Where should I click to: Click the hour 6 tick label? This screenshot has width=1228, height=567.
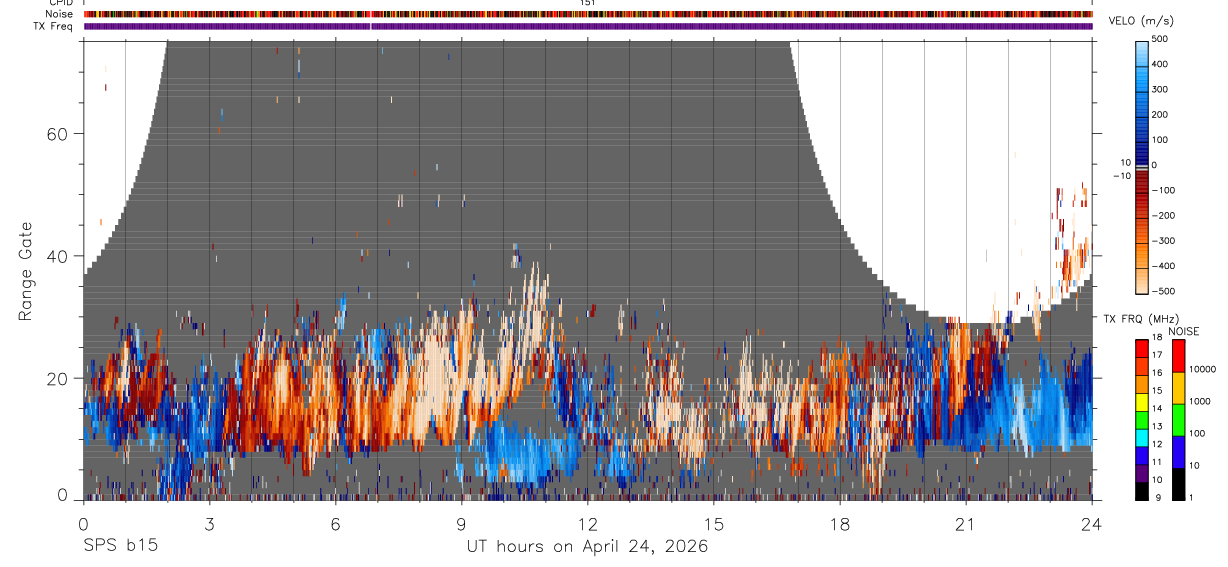click(x=335, y=524)
